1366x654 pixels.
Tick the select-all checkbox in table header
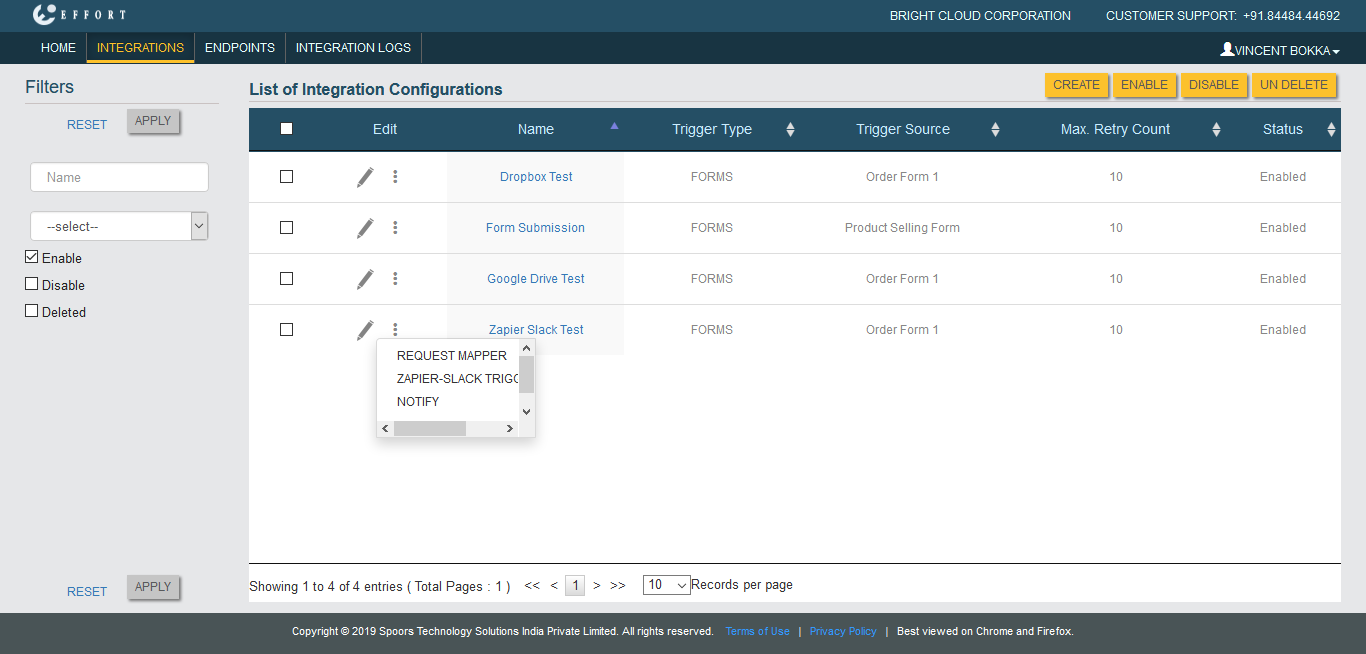(x=287, y=129)
